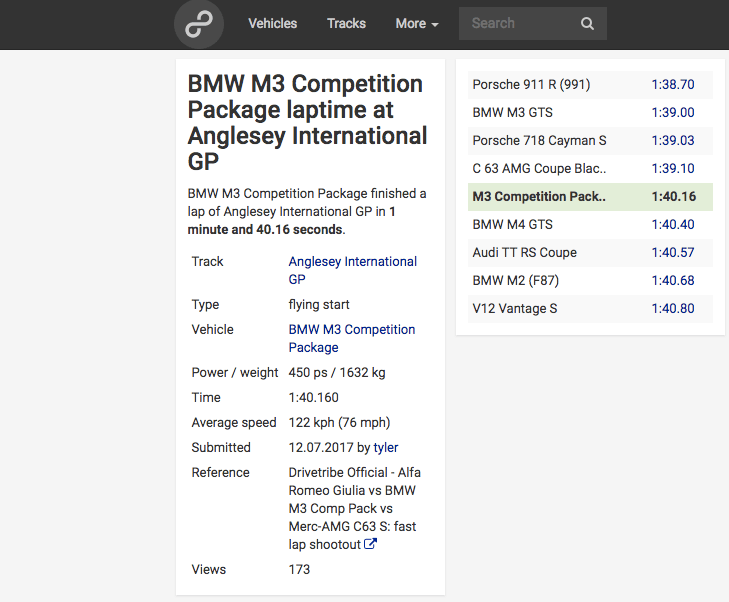Viewport: 729px width, 602px height.
Task: Open submitter tyler's profile link
Action: [385, 447]
